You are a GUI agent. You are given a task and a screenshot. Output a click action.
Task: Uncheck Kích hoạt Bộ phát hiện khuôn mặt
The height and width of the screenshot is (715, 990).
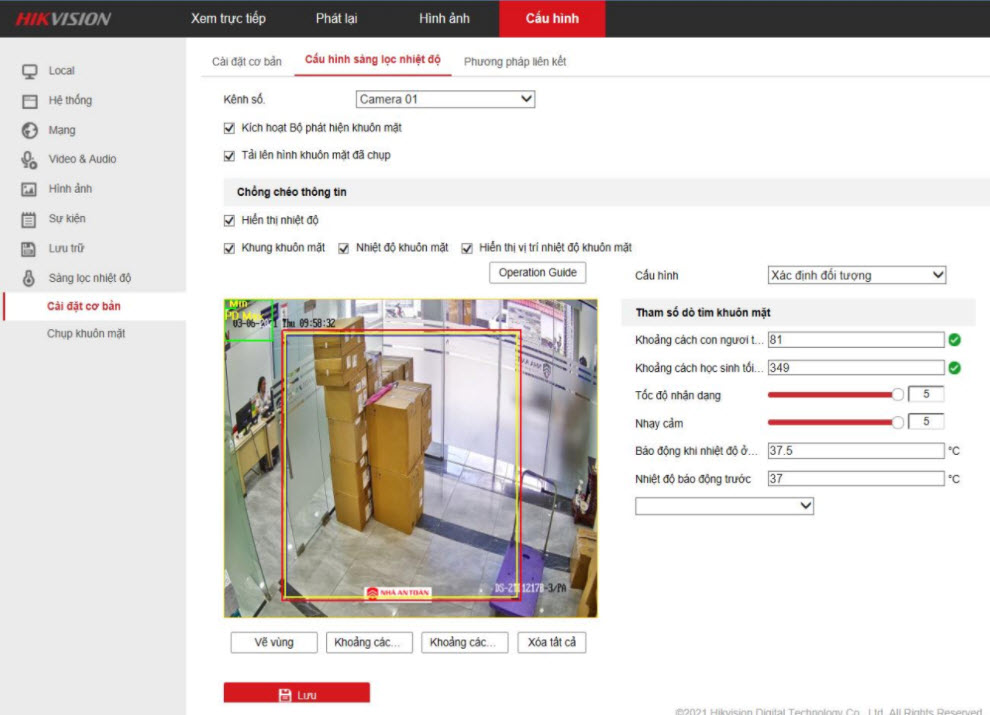point(230,128)
